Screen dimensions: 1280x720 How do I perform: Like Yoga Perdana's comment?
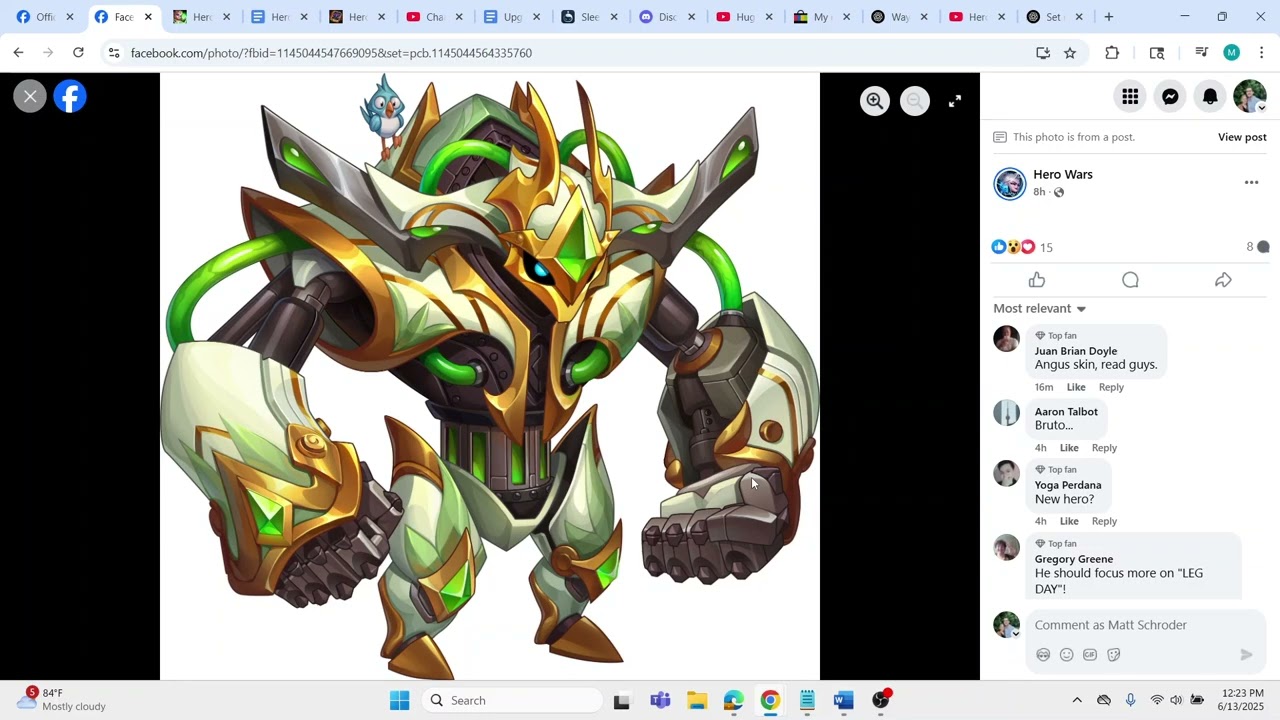tap(1069, 521)
